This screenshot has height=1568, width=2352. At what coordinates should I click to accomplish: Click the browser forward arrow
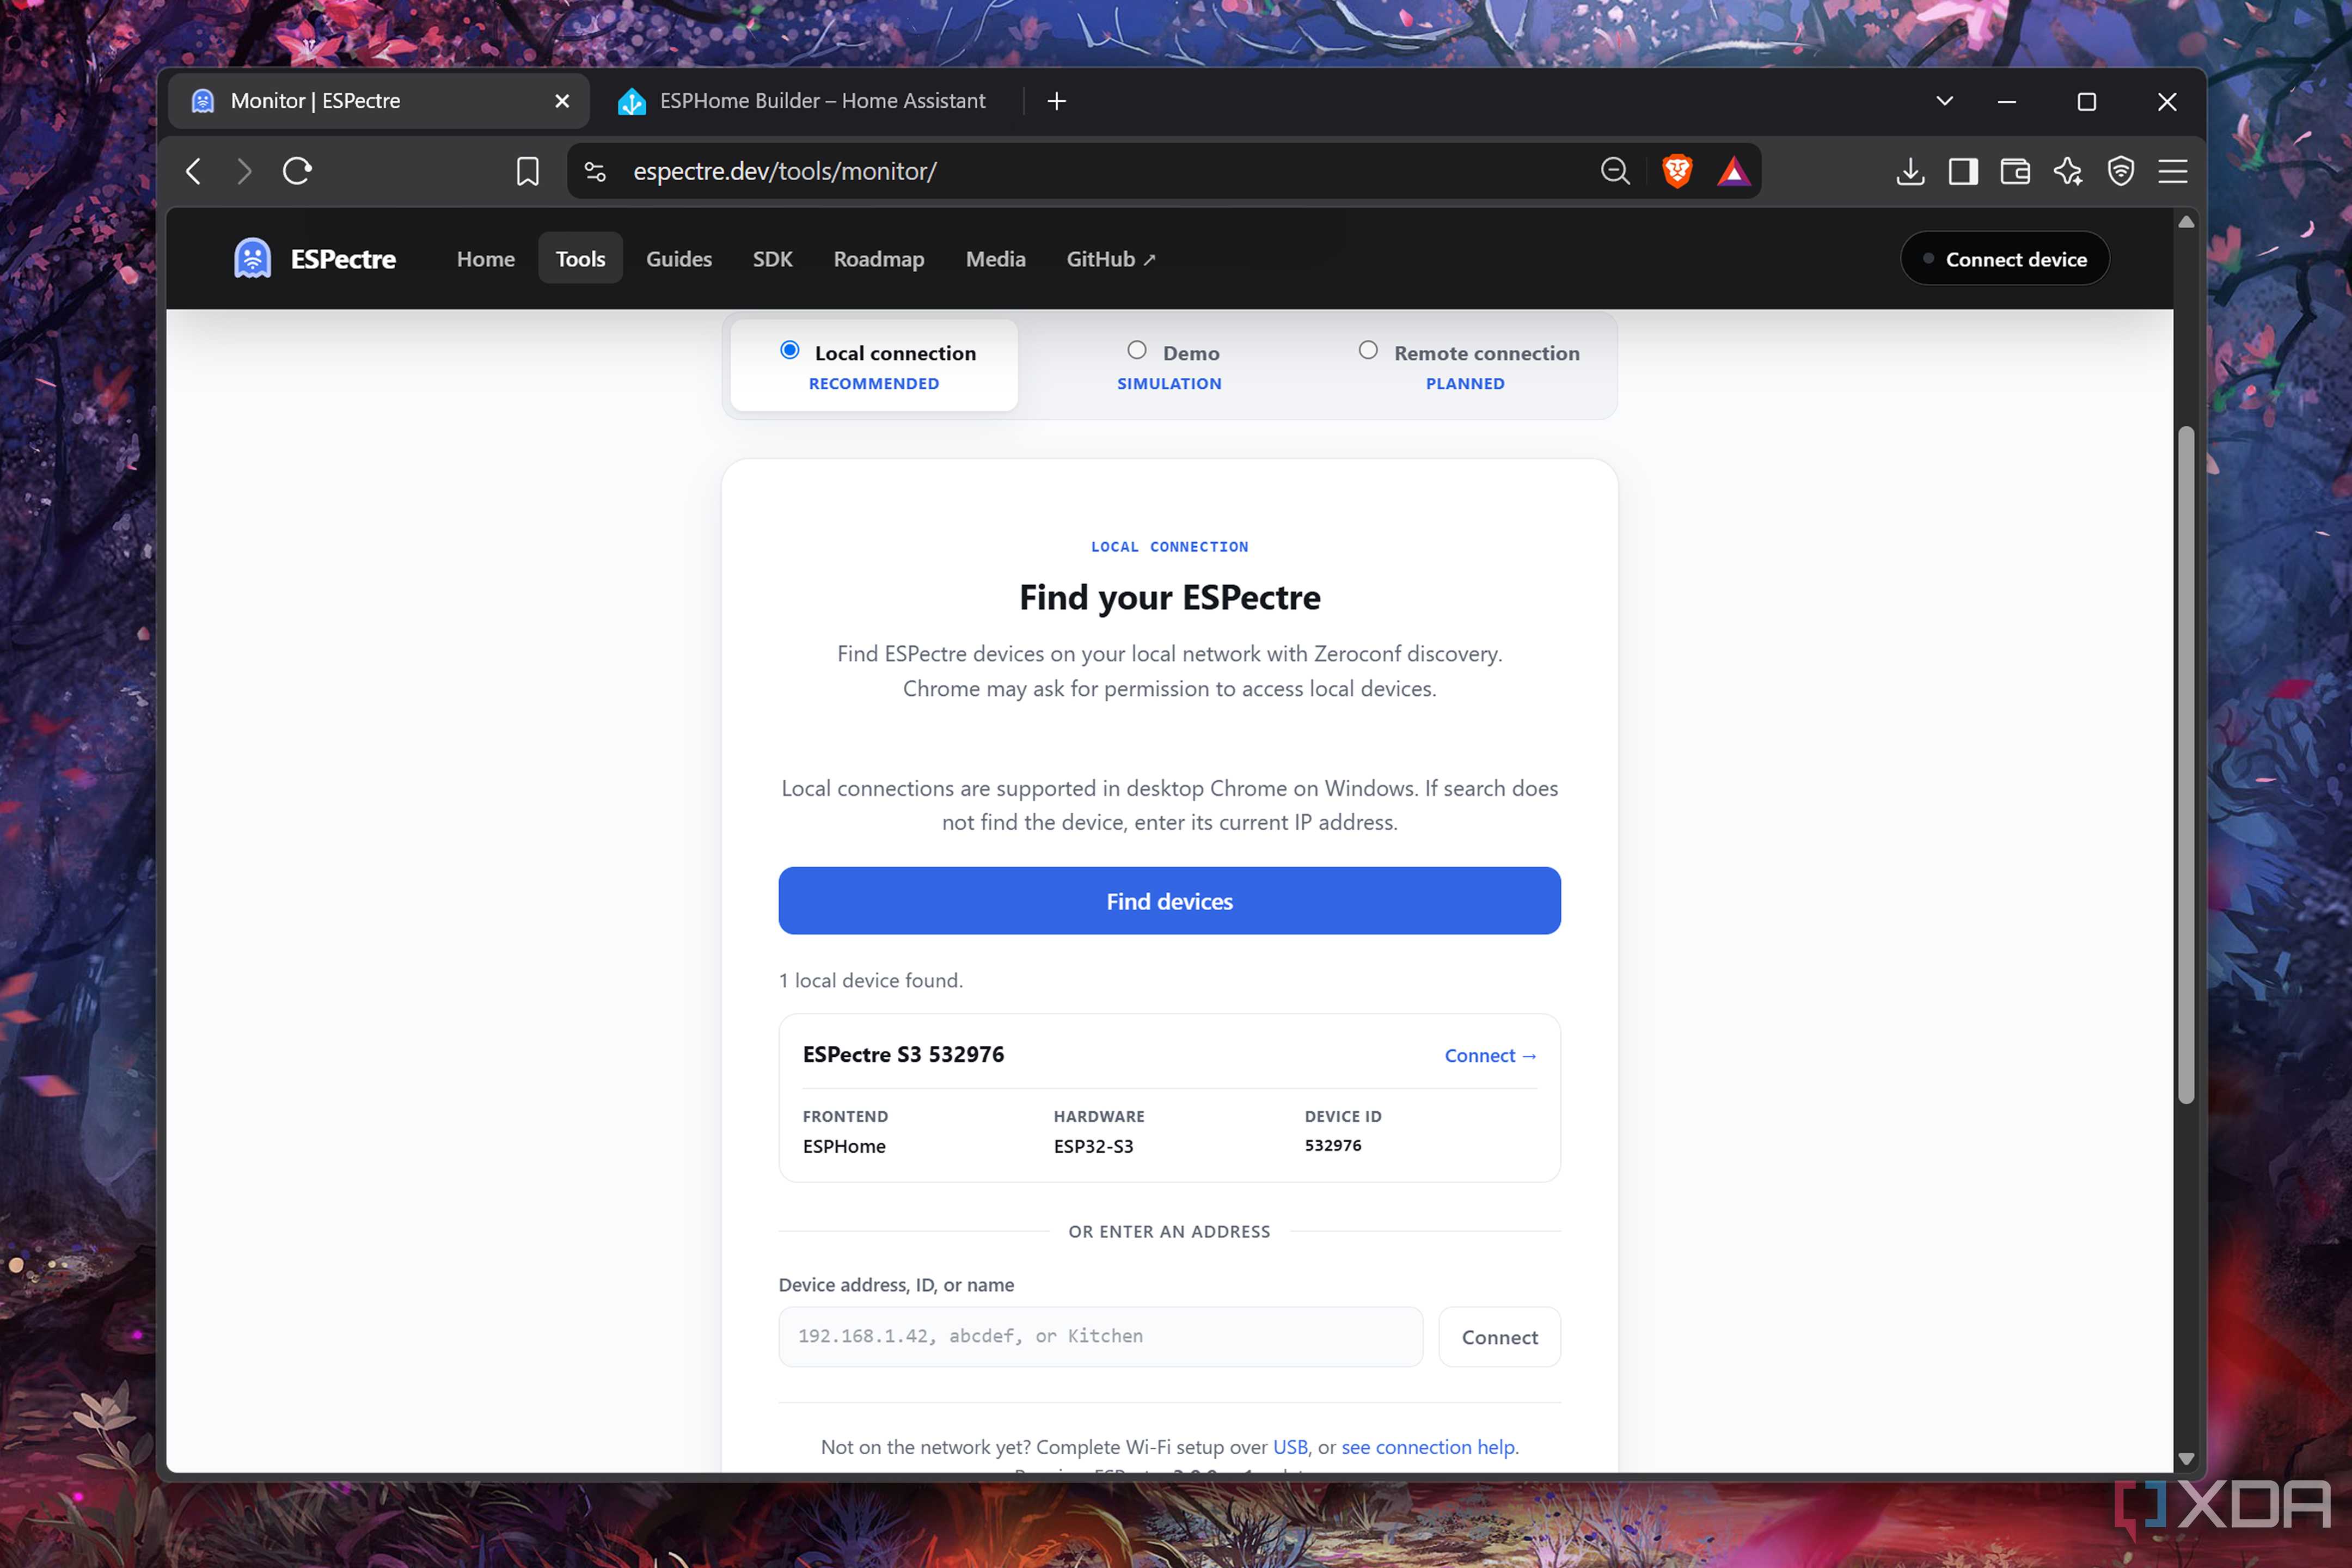pyautogui.click(x=244, y=171)
